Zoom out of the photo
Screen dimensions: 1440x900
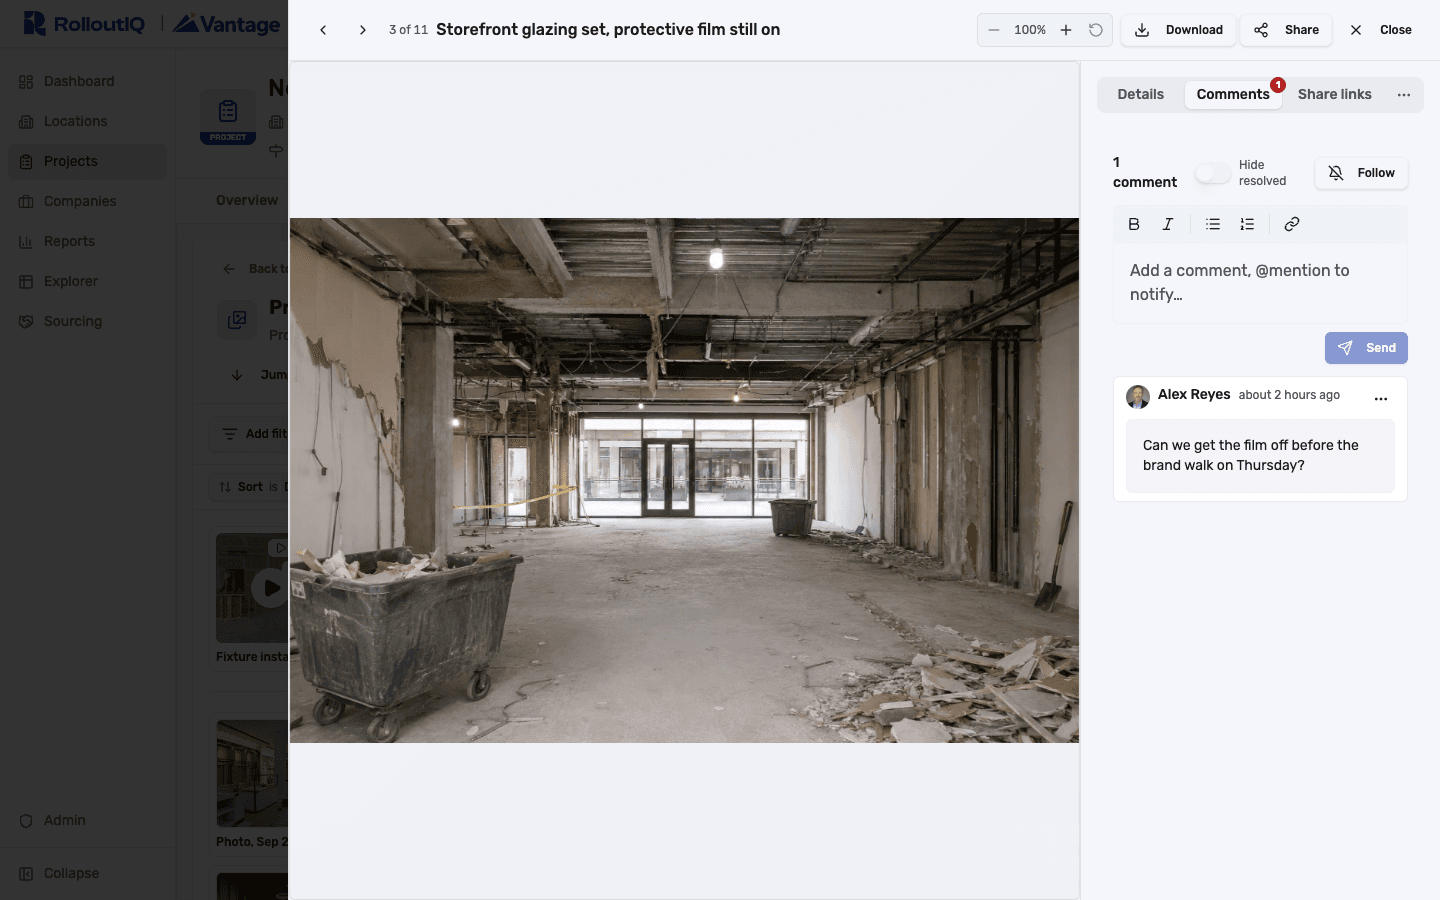pos(994,30)
